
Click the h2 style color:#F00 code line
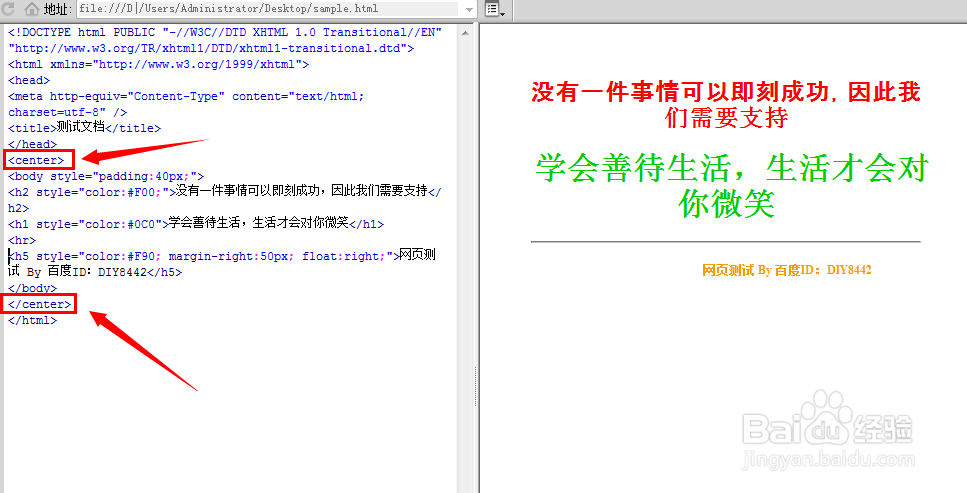224,191
